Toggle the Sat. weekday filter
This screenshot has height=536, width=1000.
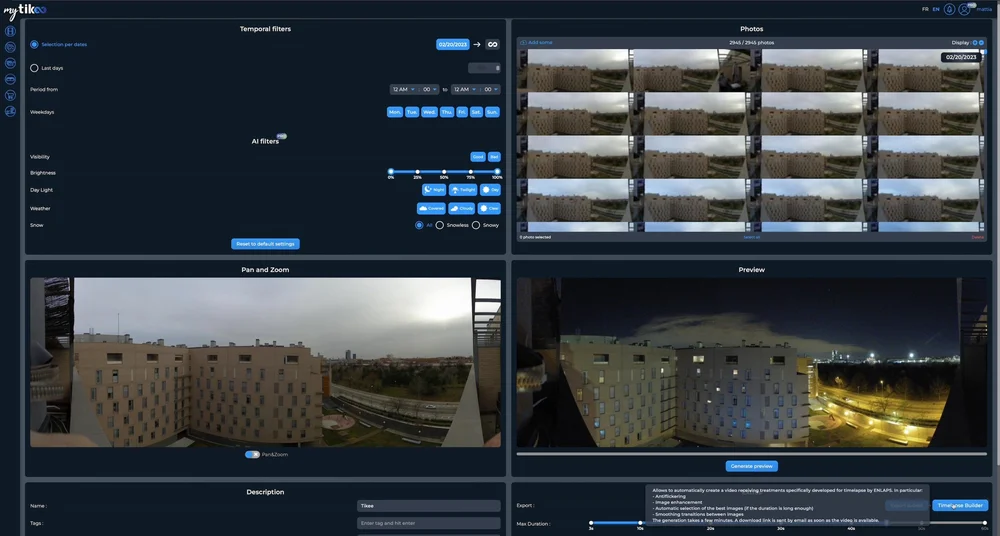[x=476, y=112]
